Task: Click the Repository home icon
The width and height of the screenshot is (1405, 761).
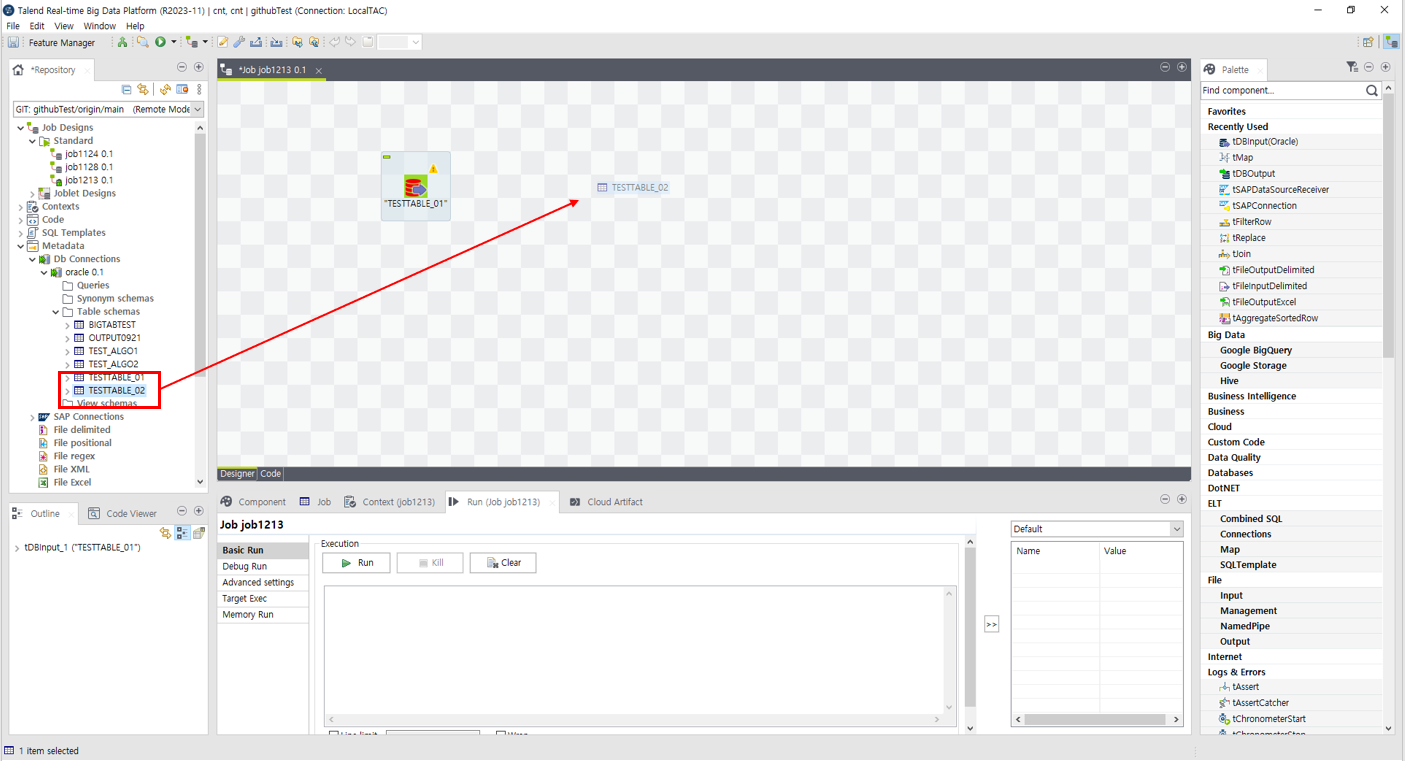Action: point(18,70)
